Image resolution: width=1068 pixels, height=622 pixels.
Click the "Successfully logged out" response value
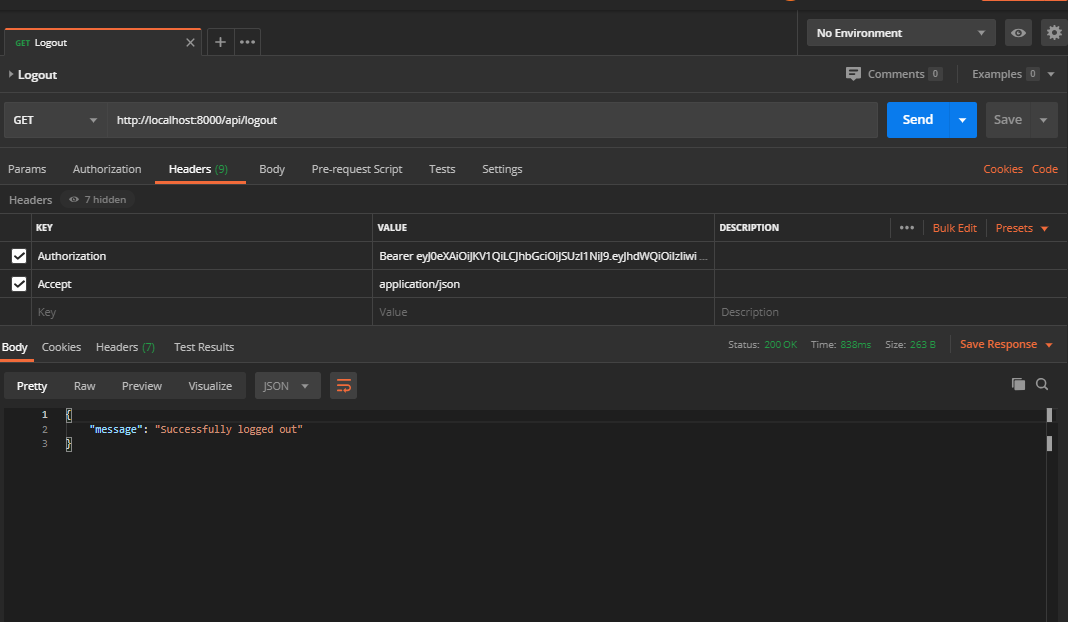(x=229, y=429)
